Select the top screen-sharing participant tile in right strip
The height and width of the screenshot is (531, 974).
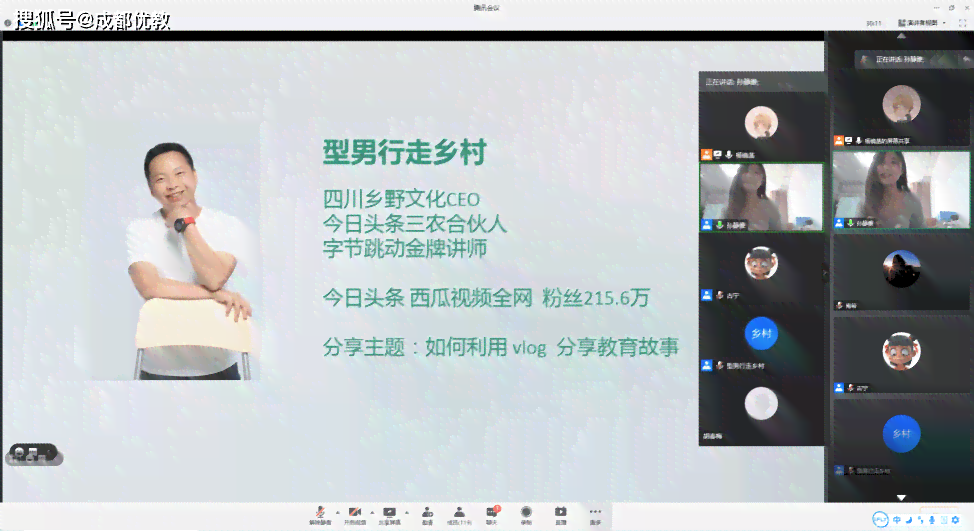coord(901,110)
